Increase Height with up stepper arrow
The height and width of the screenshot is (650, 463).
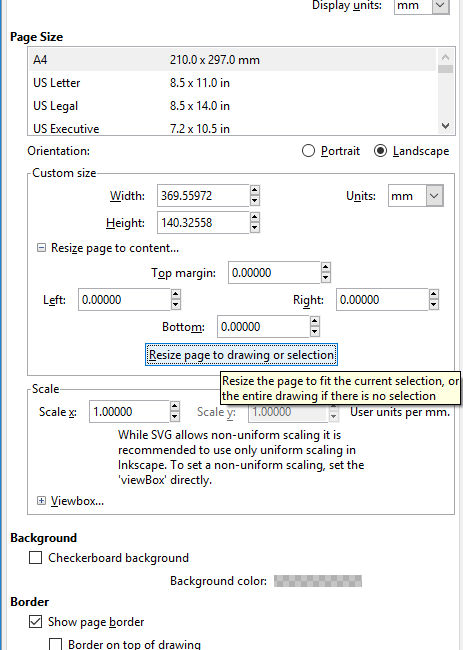click(x=255, y=217)
